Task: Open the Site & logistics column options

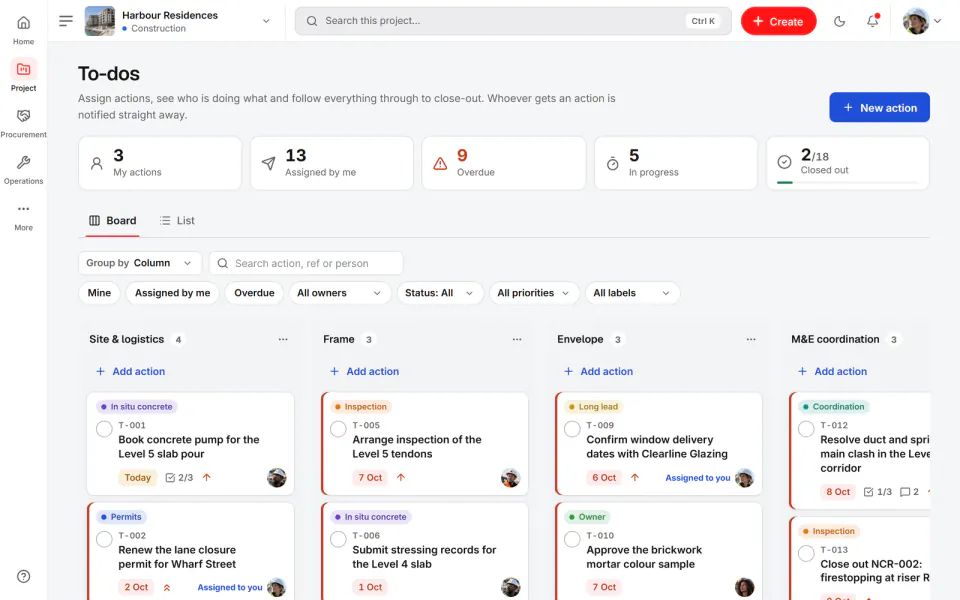Action: pyautogui.click(x=283, y=339)
